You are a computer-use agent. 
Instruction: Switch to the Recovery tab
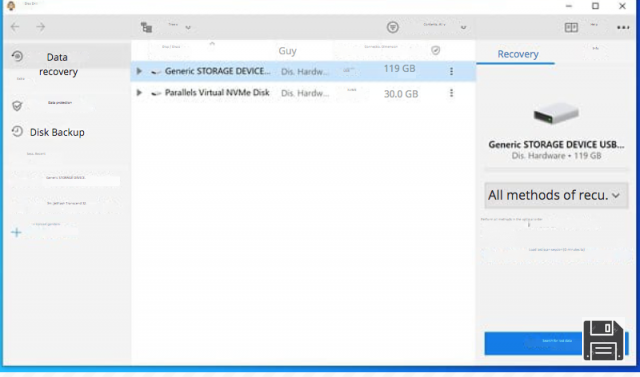pyautogui.click(x=518, y=54)
